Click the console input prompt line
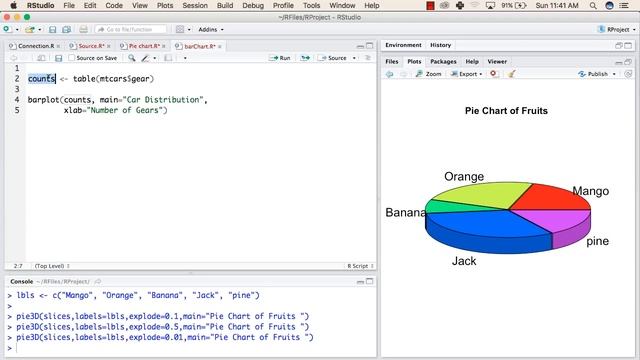640x360 pixels. [x=191, y=348]
